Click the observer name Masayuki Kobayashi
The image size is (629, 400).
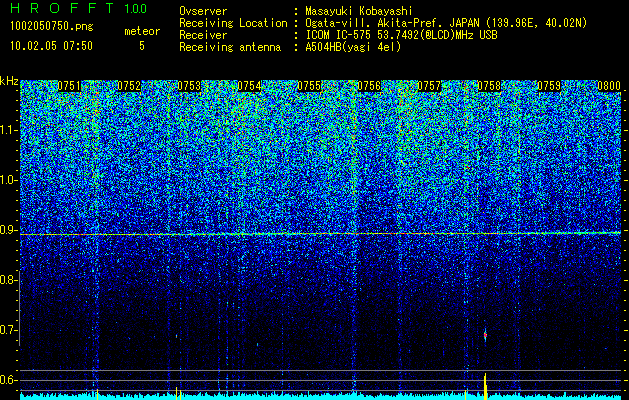click(x=358, y=11)
